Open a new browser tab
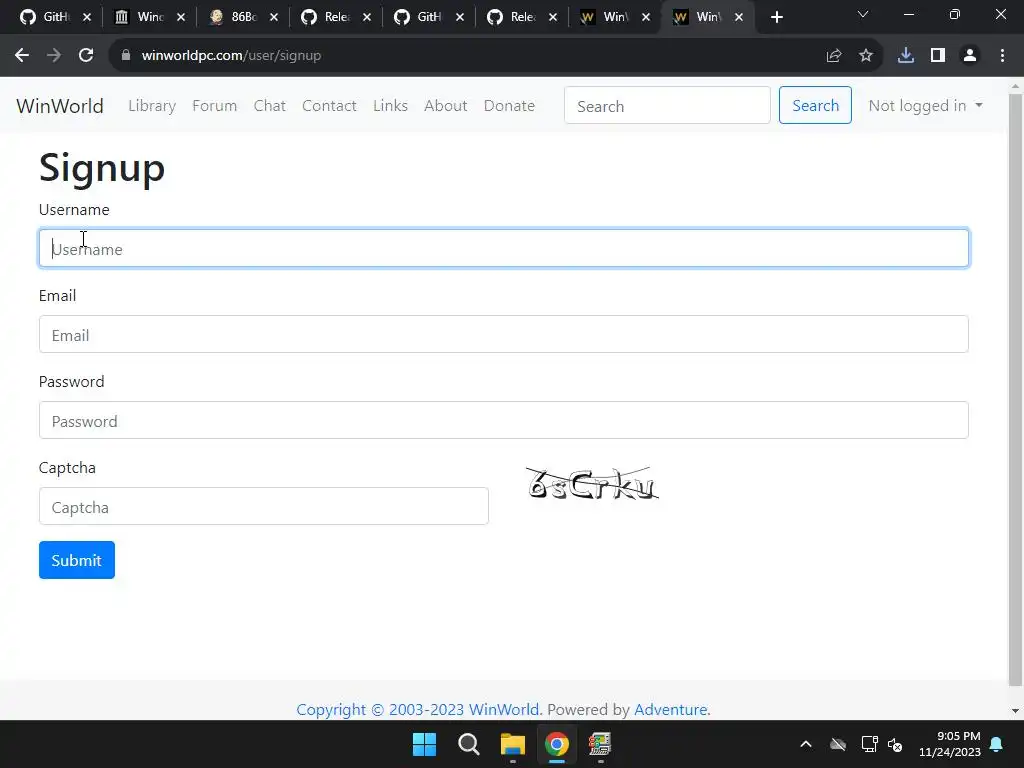The height and width of the screenshot is (768, 1024). coord(776,17)
